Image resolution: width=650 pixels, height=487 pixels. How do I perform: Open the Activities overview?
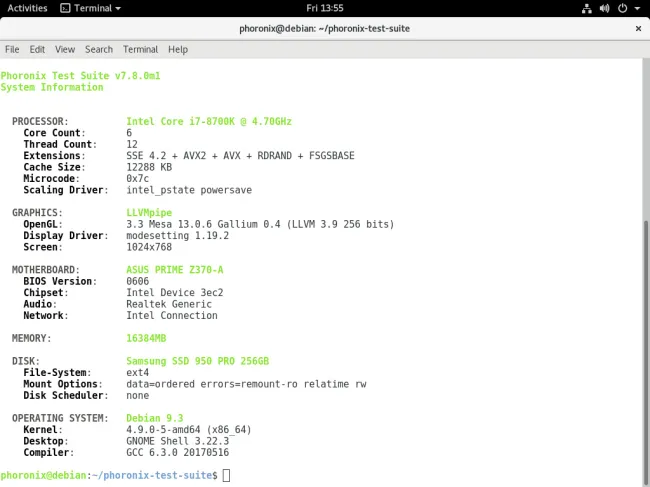point(27,8)
